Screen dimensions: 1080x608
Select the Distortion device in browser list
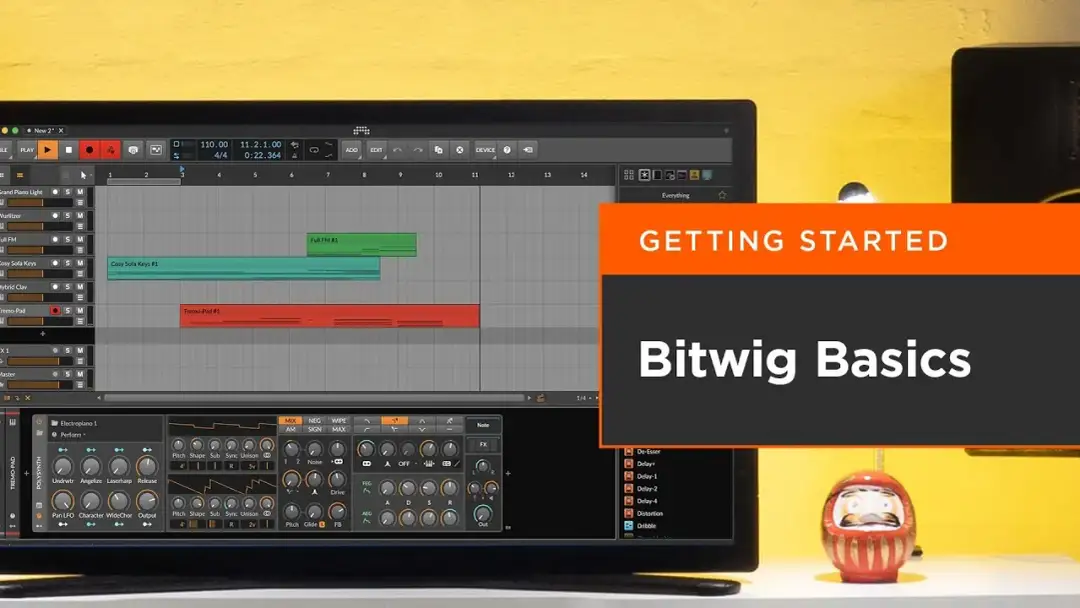(x=648, y=513)
